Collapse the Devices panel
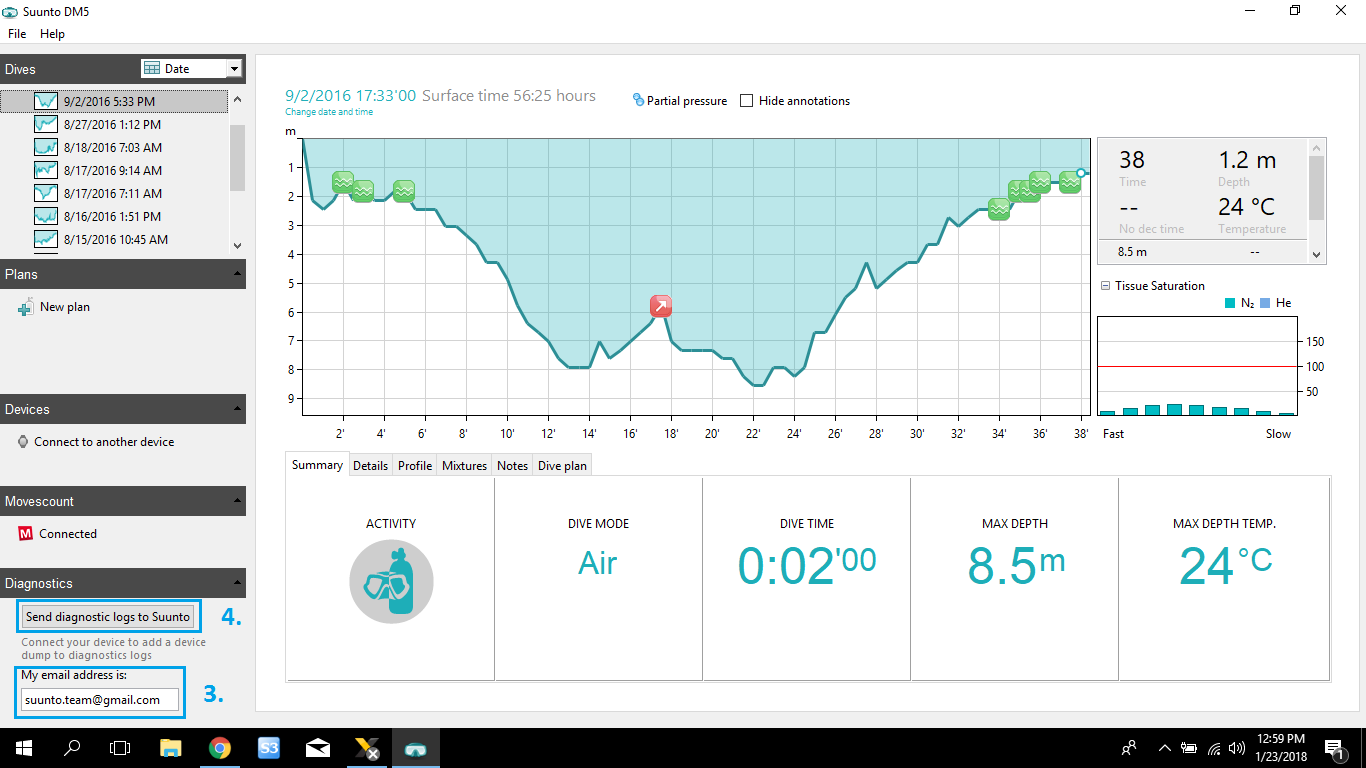 pyautogui.click(x=238, y=409)
